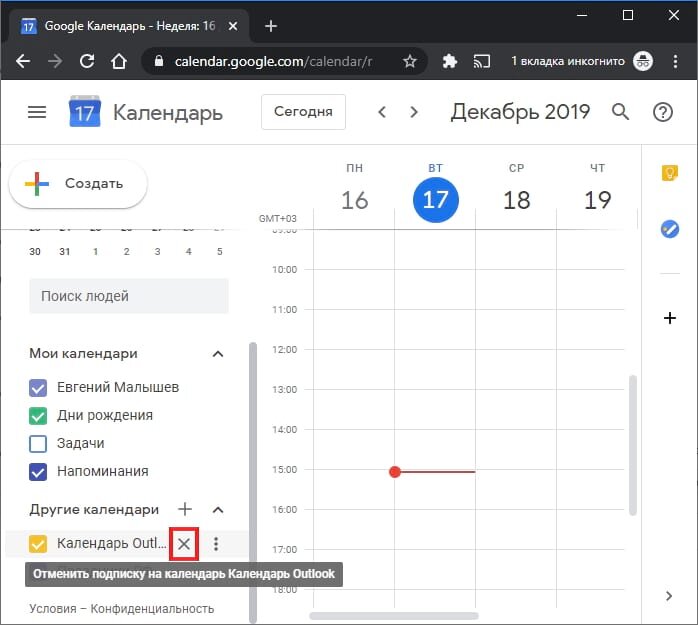Image resolution: width=698 pixels, height=625 pixels.
Task: Open the Конфиденциальность link
Action: [x=152, y=609]
